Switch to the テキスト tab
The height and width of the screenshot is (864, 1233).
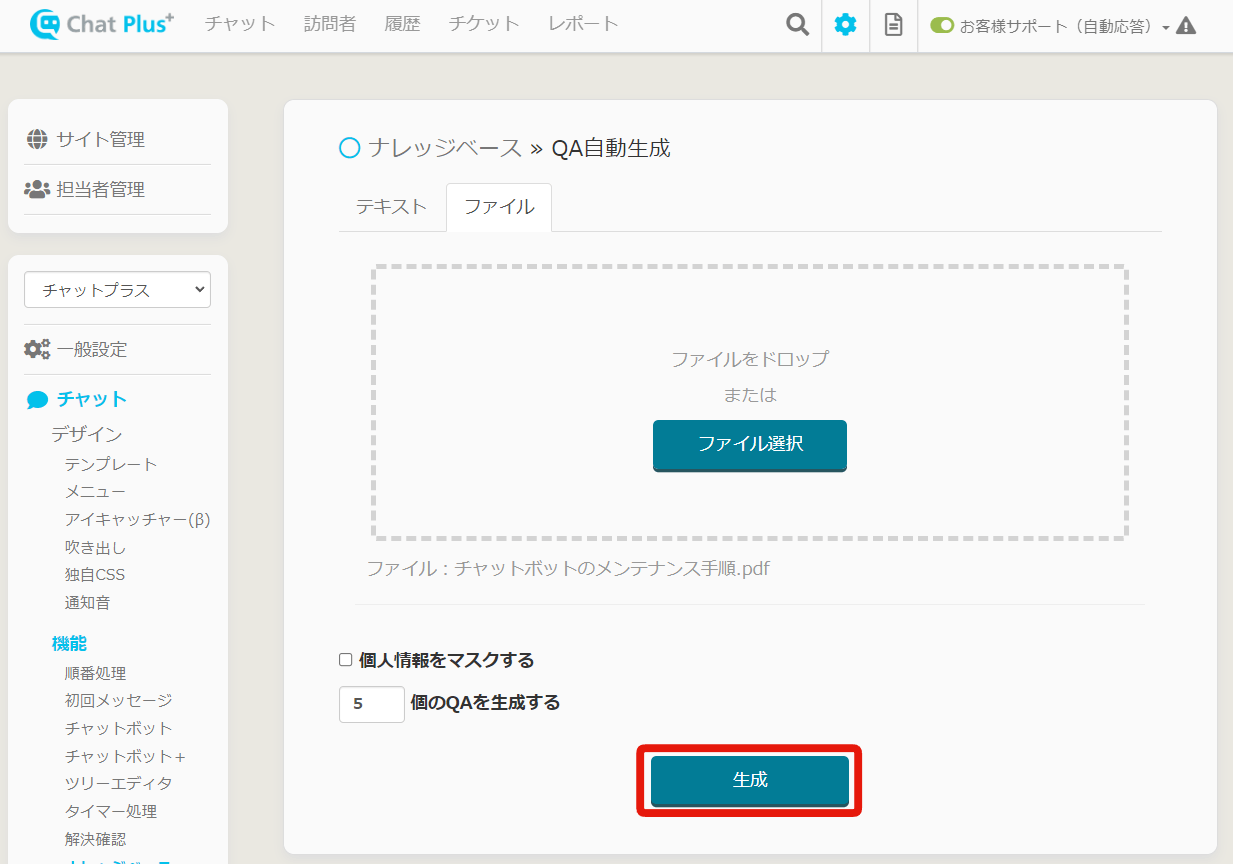(391, 207)
